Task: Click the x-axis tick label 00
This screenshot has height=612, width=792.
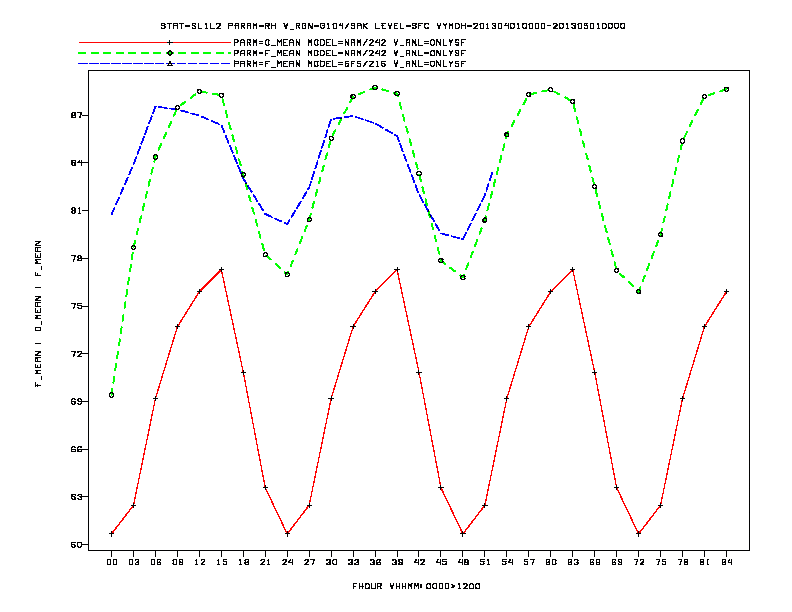Action: pos(112,562)
